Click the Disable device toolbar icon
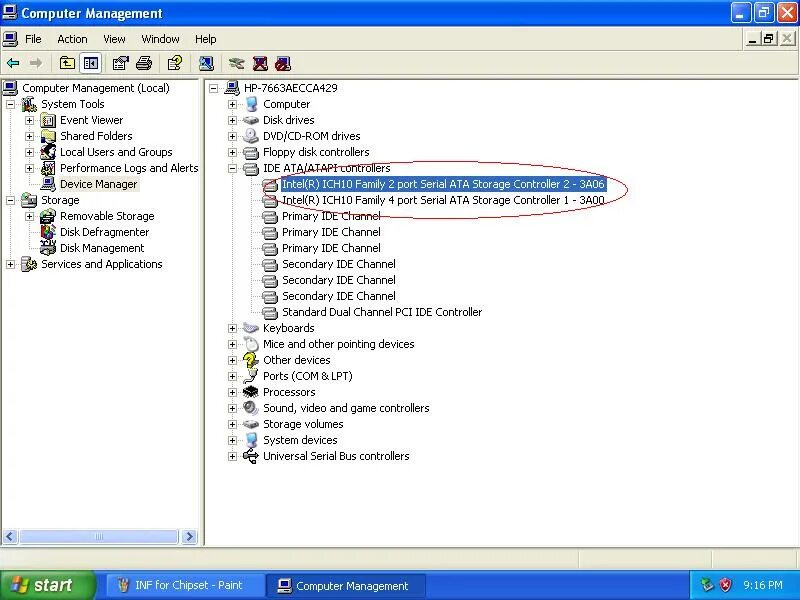Viewport: 800px width, 600px height. 283,63
